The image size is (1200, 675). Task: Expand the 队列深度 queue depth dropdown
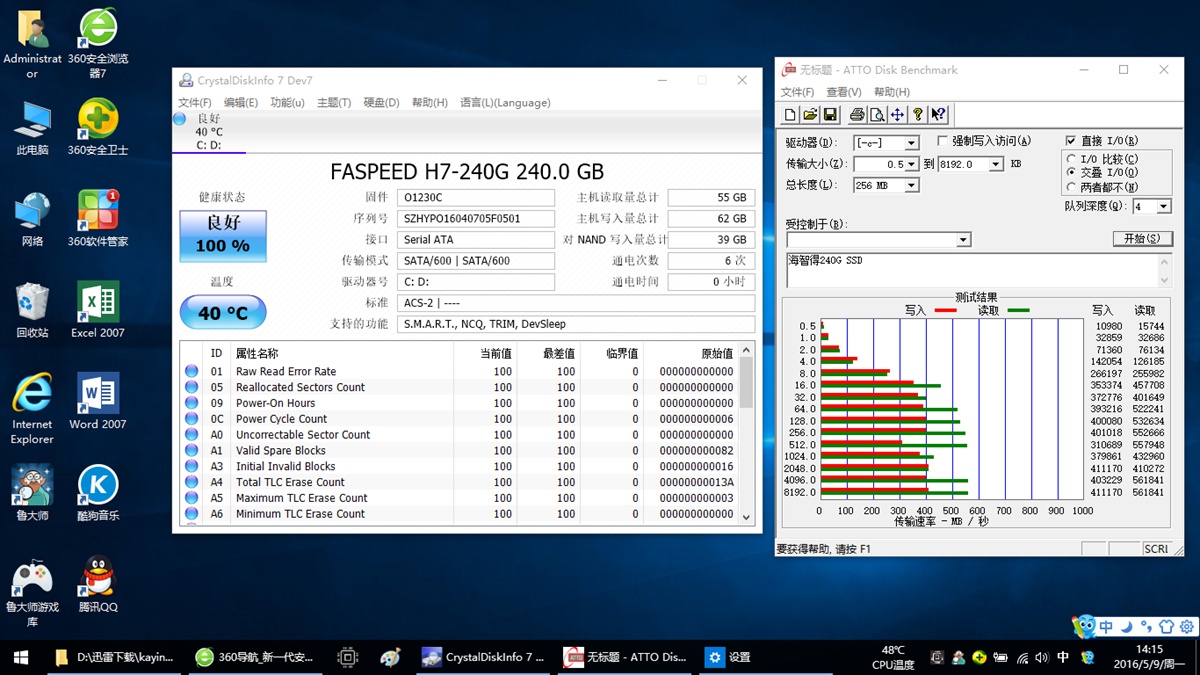click(1163, 207)
